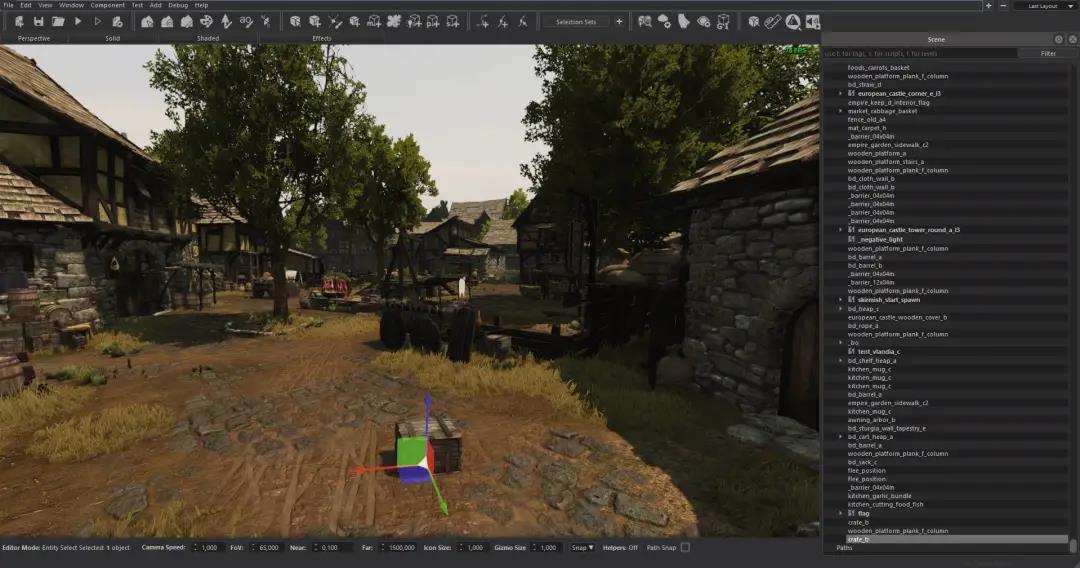Screen dimensions: 1080x568
Task: Click the document-with-gear toolbar icon
Action: tap(117, 22)
